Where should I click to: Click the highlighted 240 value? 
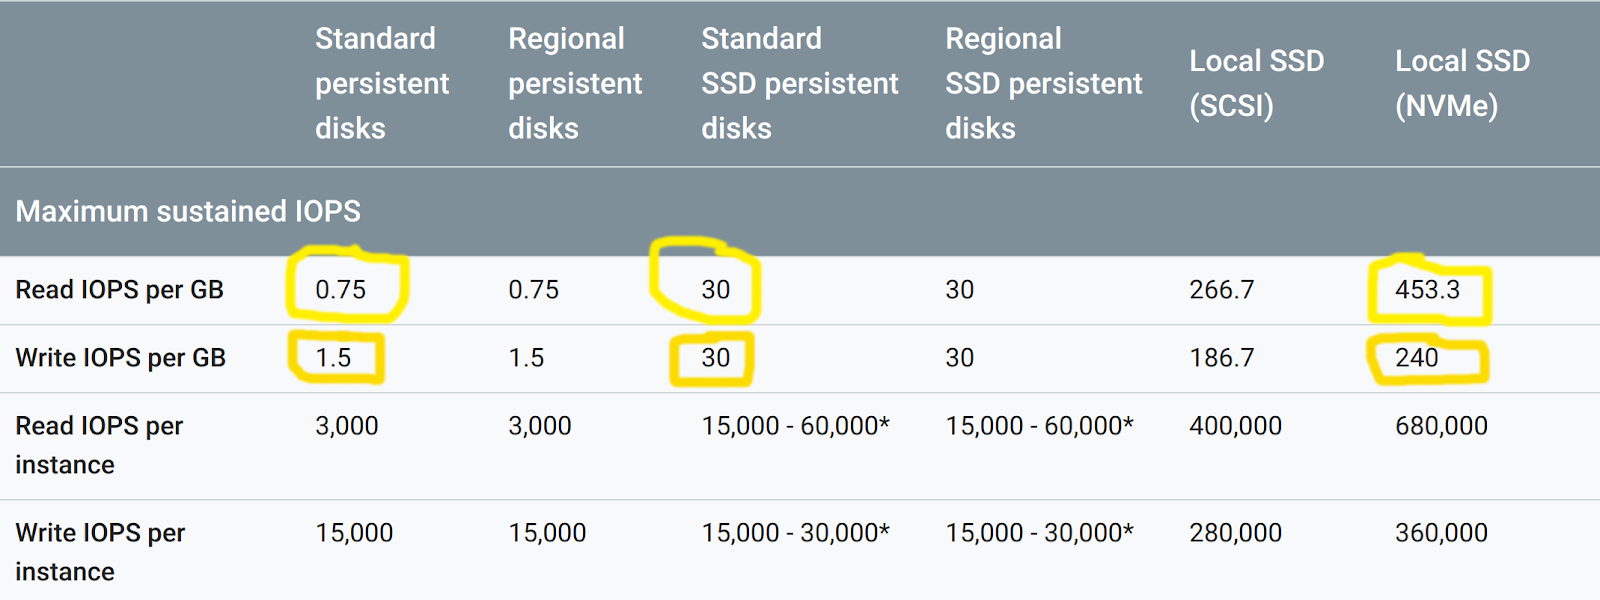point(1416,358)
